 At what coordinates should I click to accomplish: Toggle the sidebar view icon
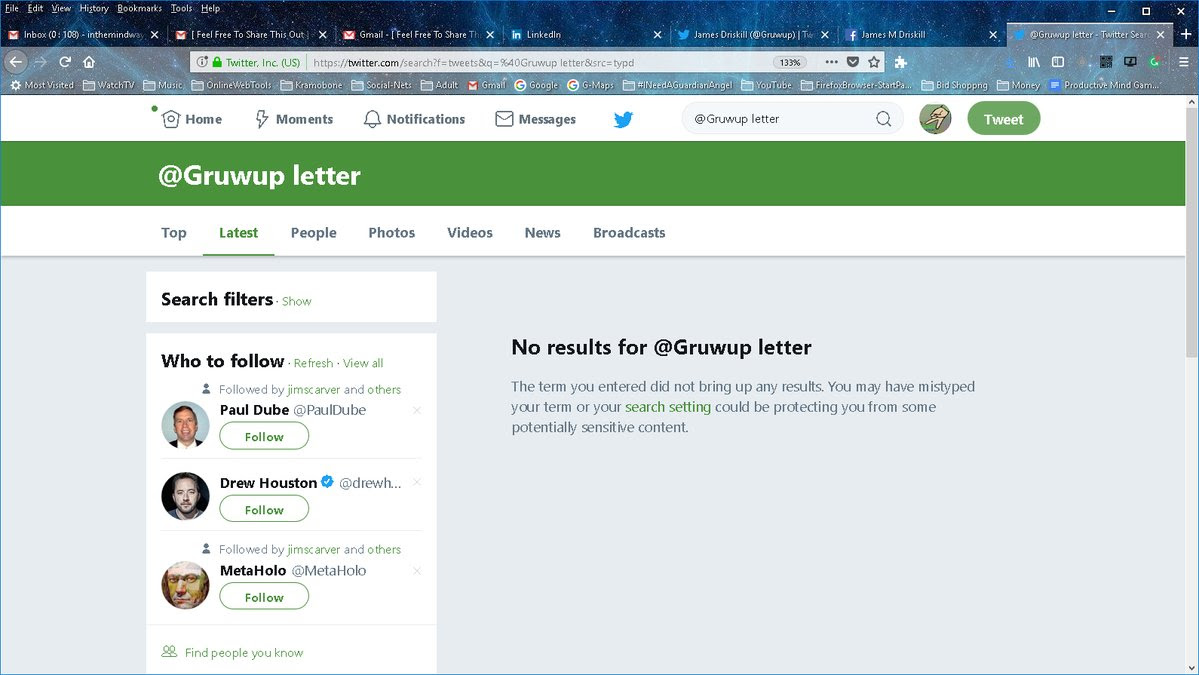1058,62
